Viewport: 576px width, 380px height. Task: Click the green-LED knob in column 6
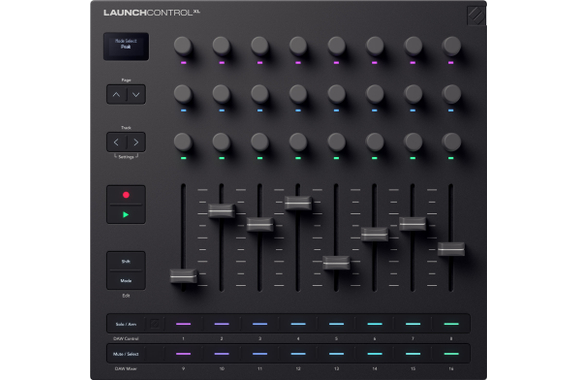375,142
